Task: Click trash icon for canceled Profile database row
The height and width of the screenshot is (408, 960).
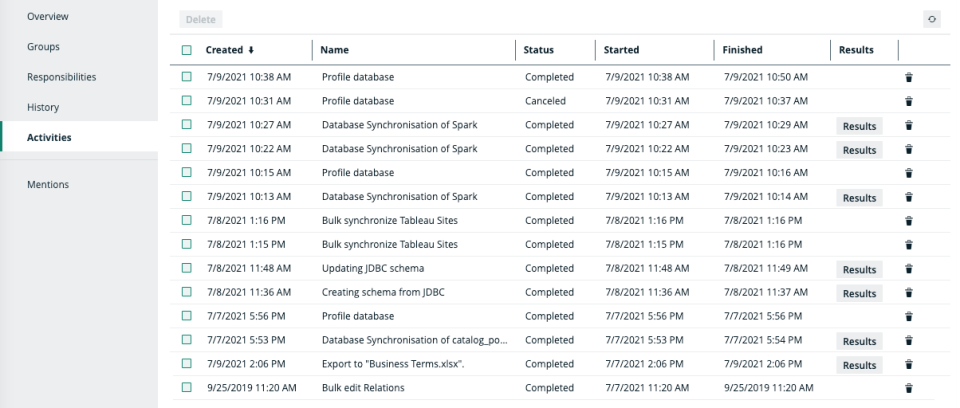Action: pos(909,101)
